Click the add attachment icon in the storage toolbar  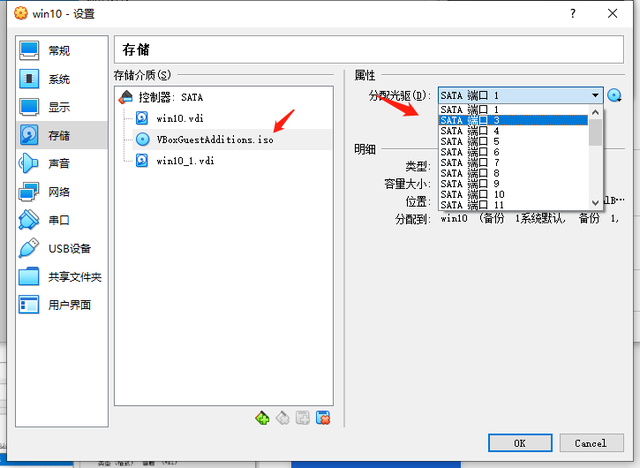[302, 418]
